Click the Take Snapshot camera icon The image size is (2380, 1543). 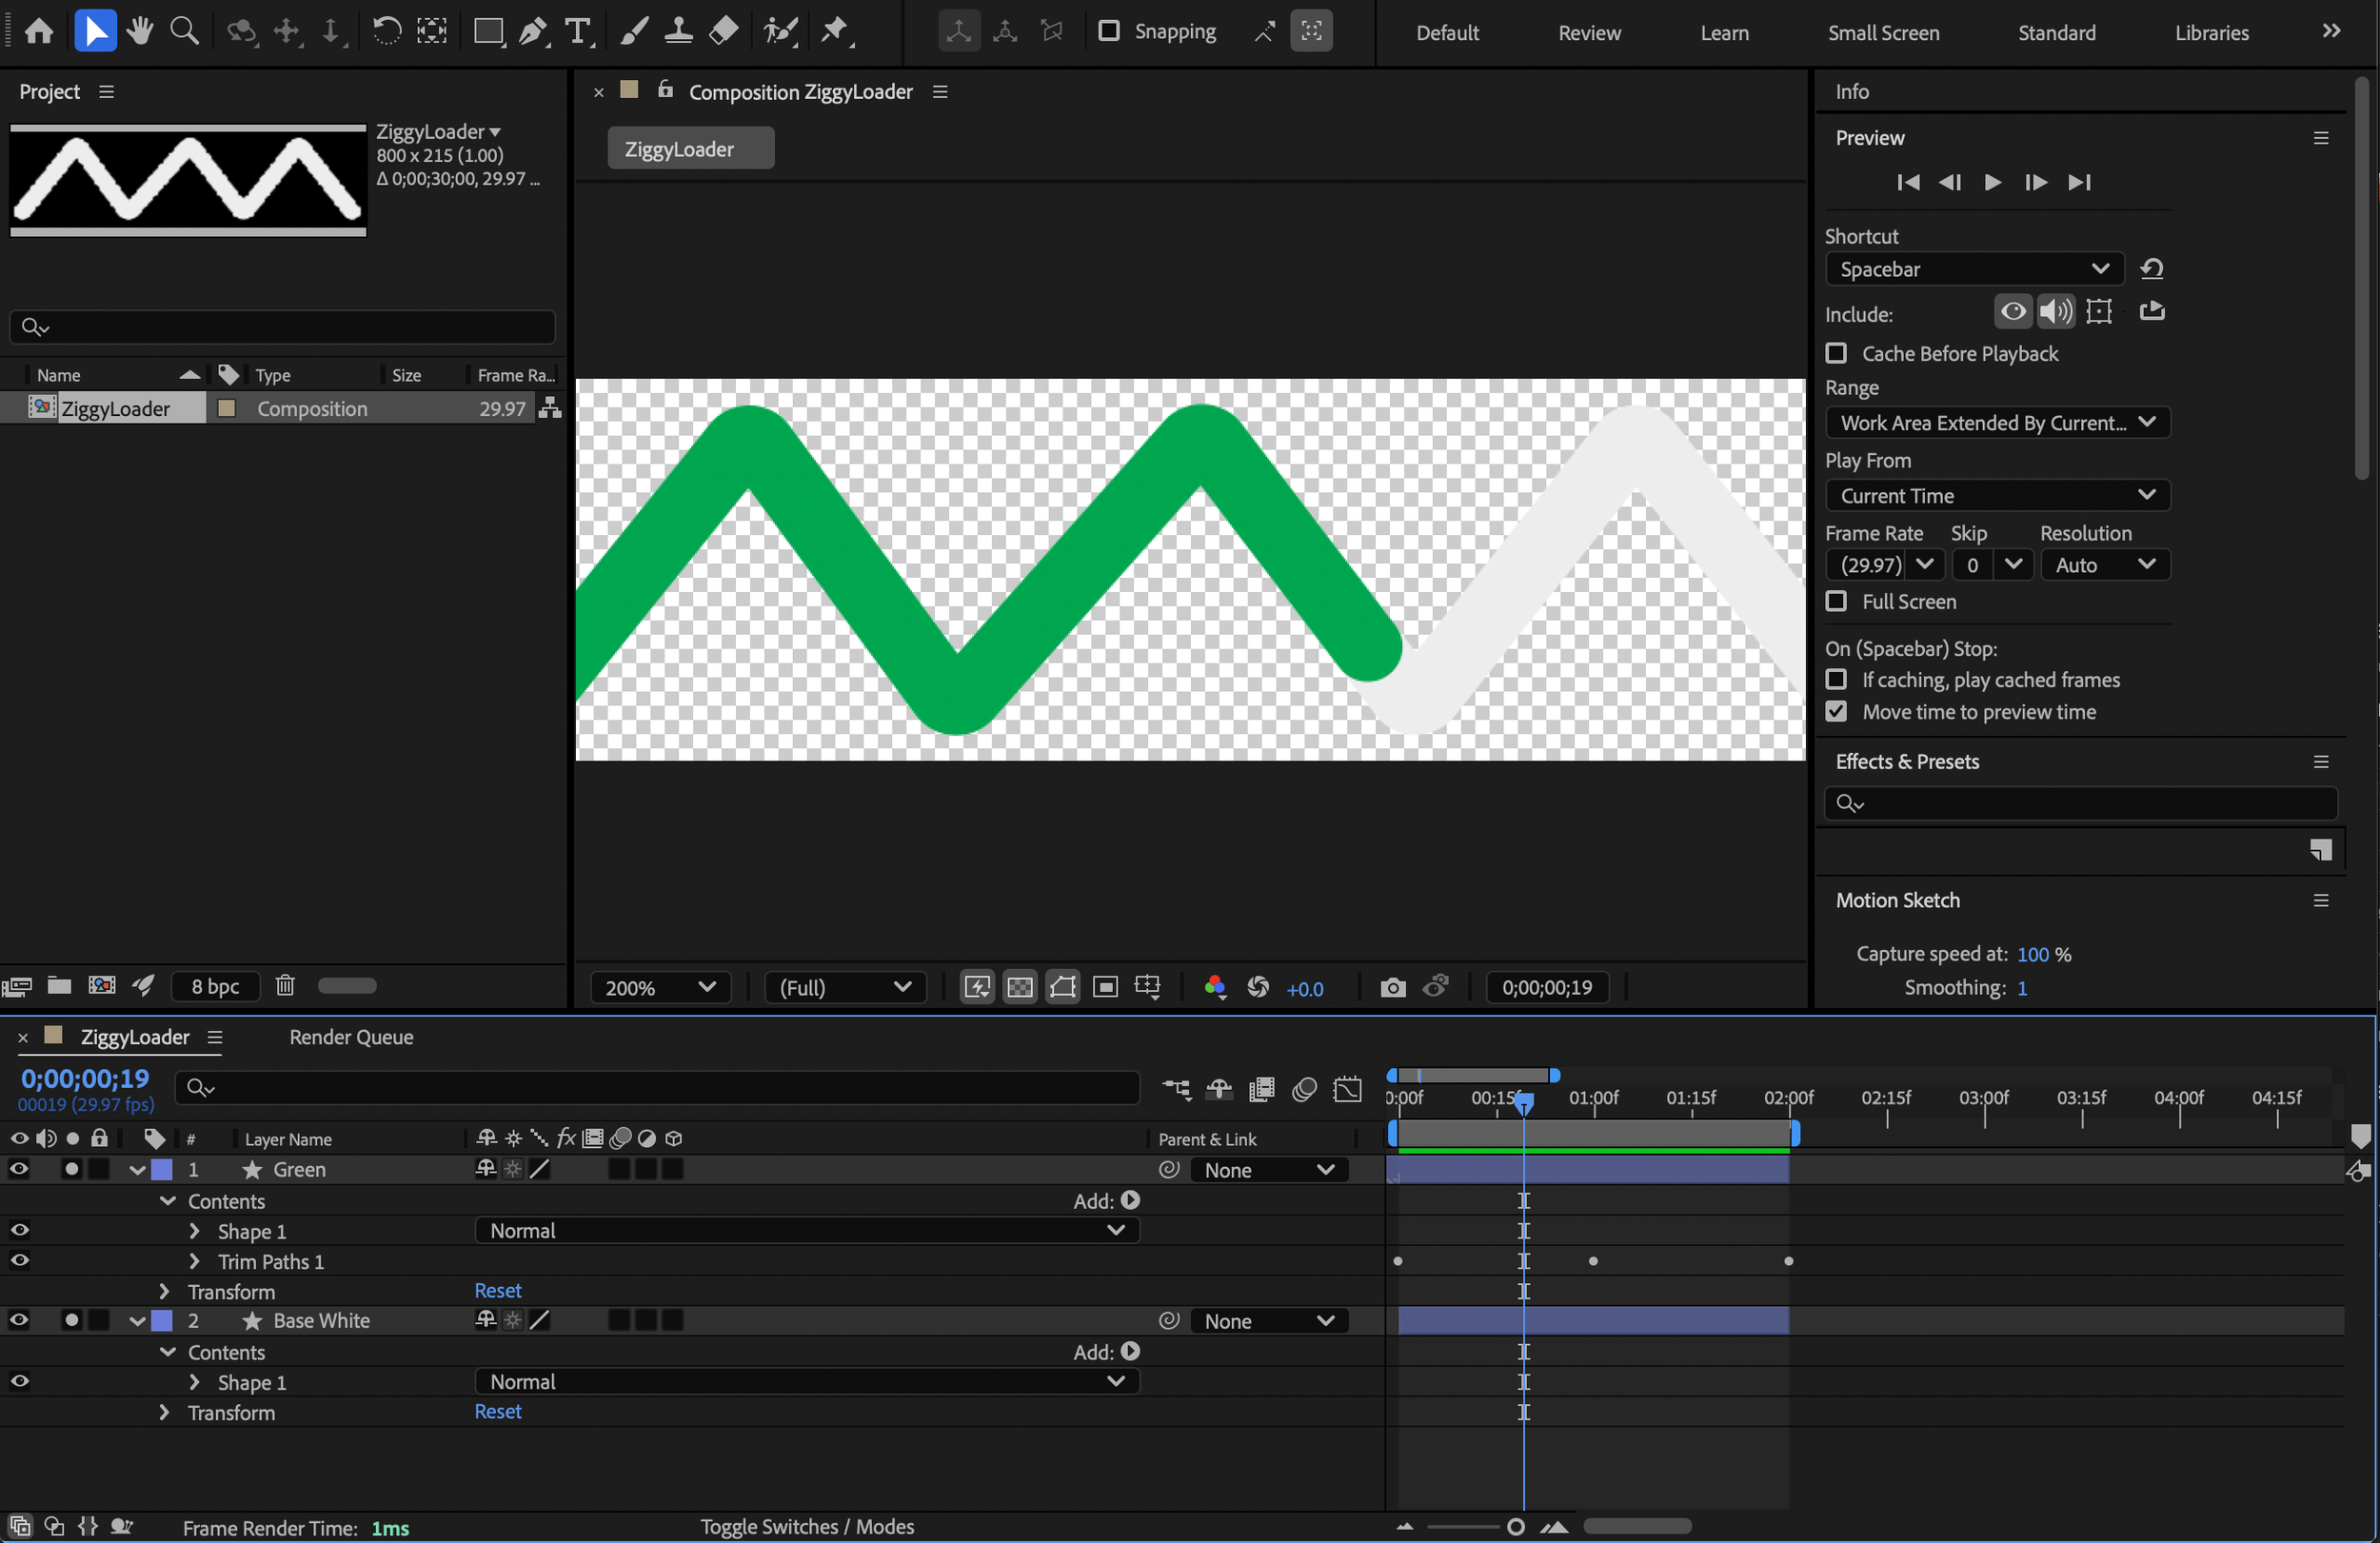1392,988
